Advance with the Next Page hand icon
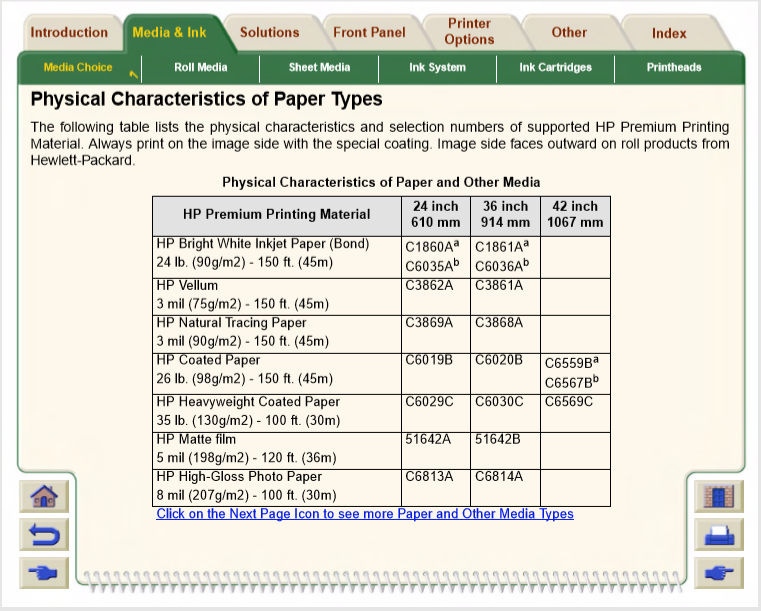The height and width of the screenshot is (611, 761). (x=718, y=573)
